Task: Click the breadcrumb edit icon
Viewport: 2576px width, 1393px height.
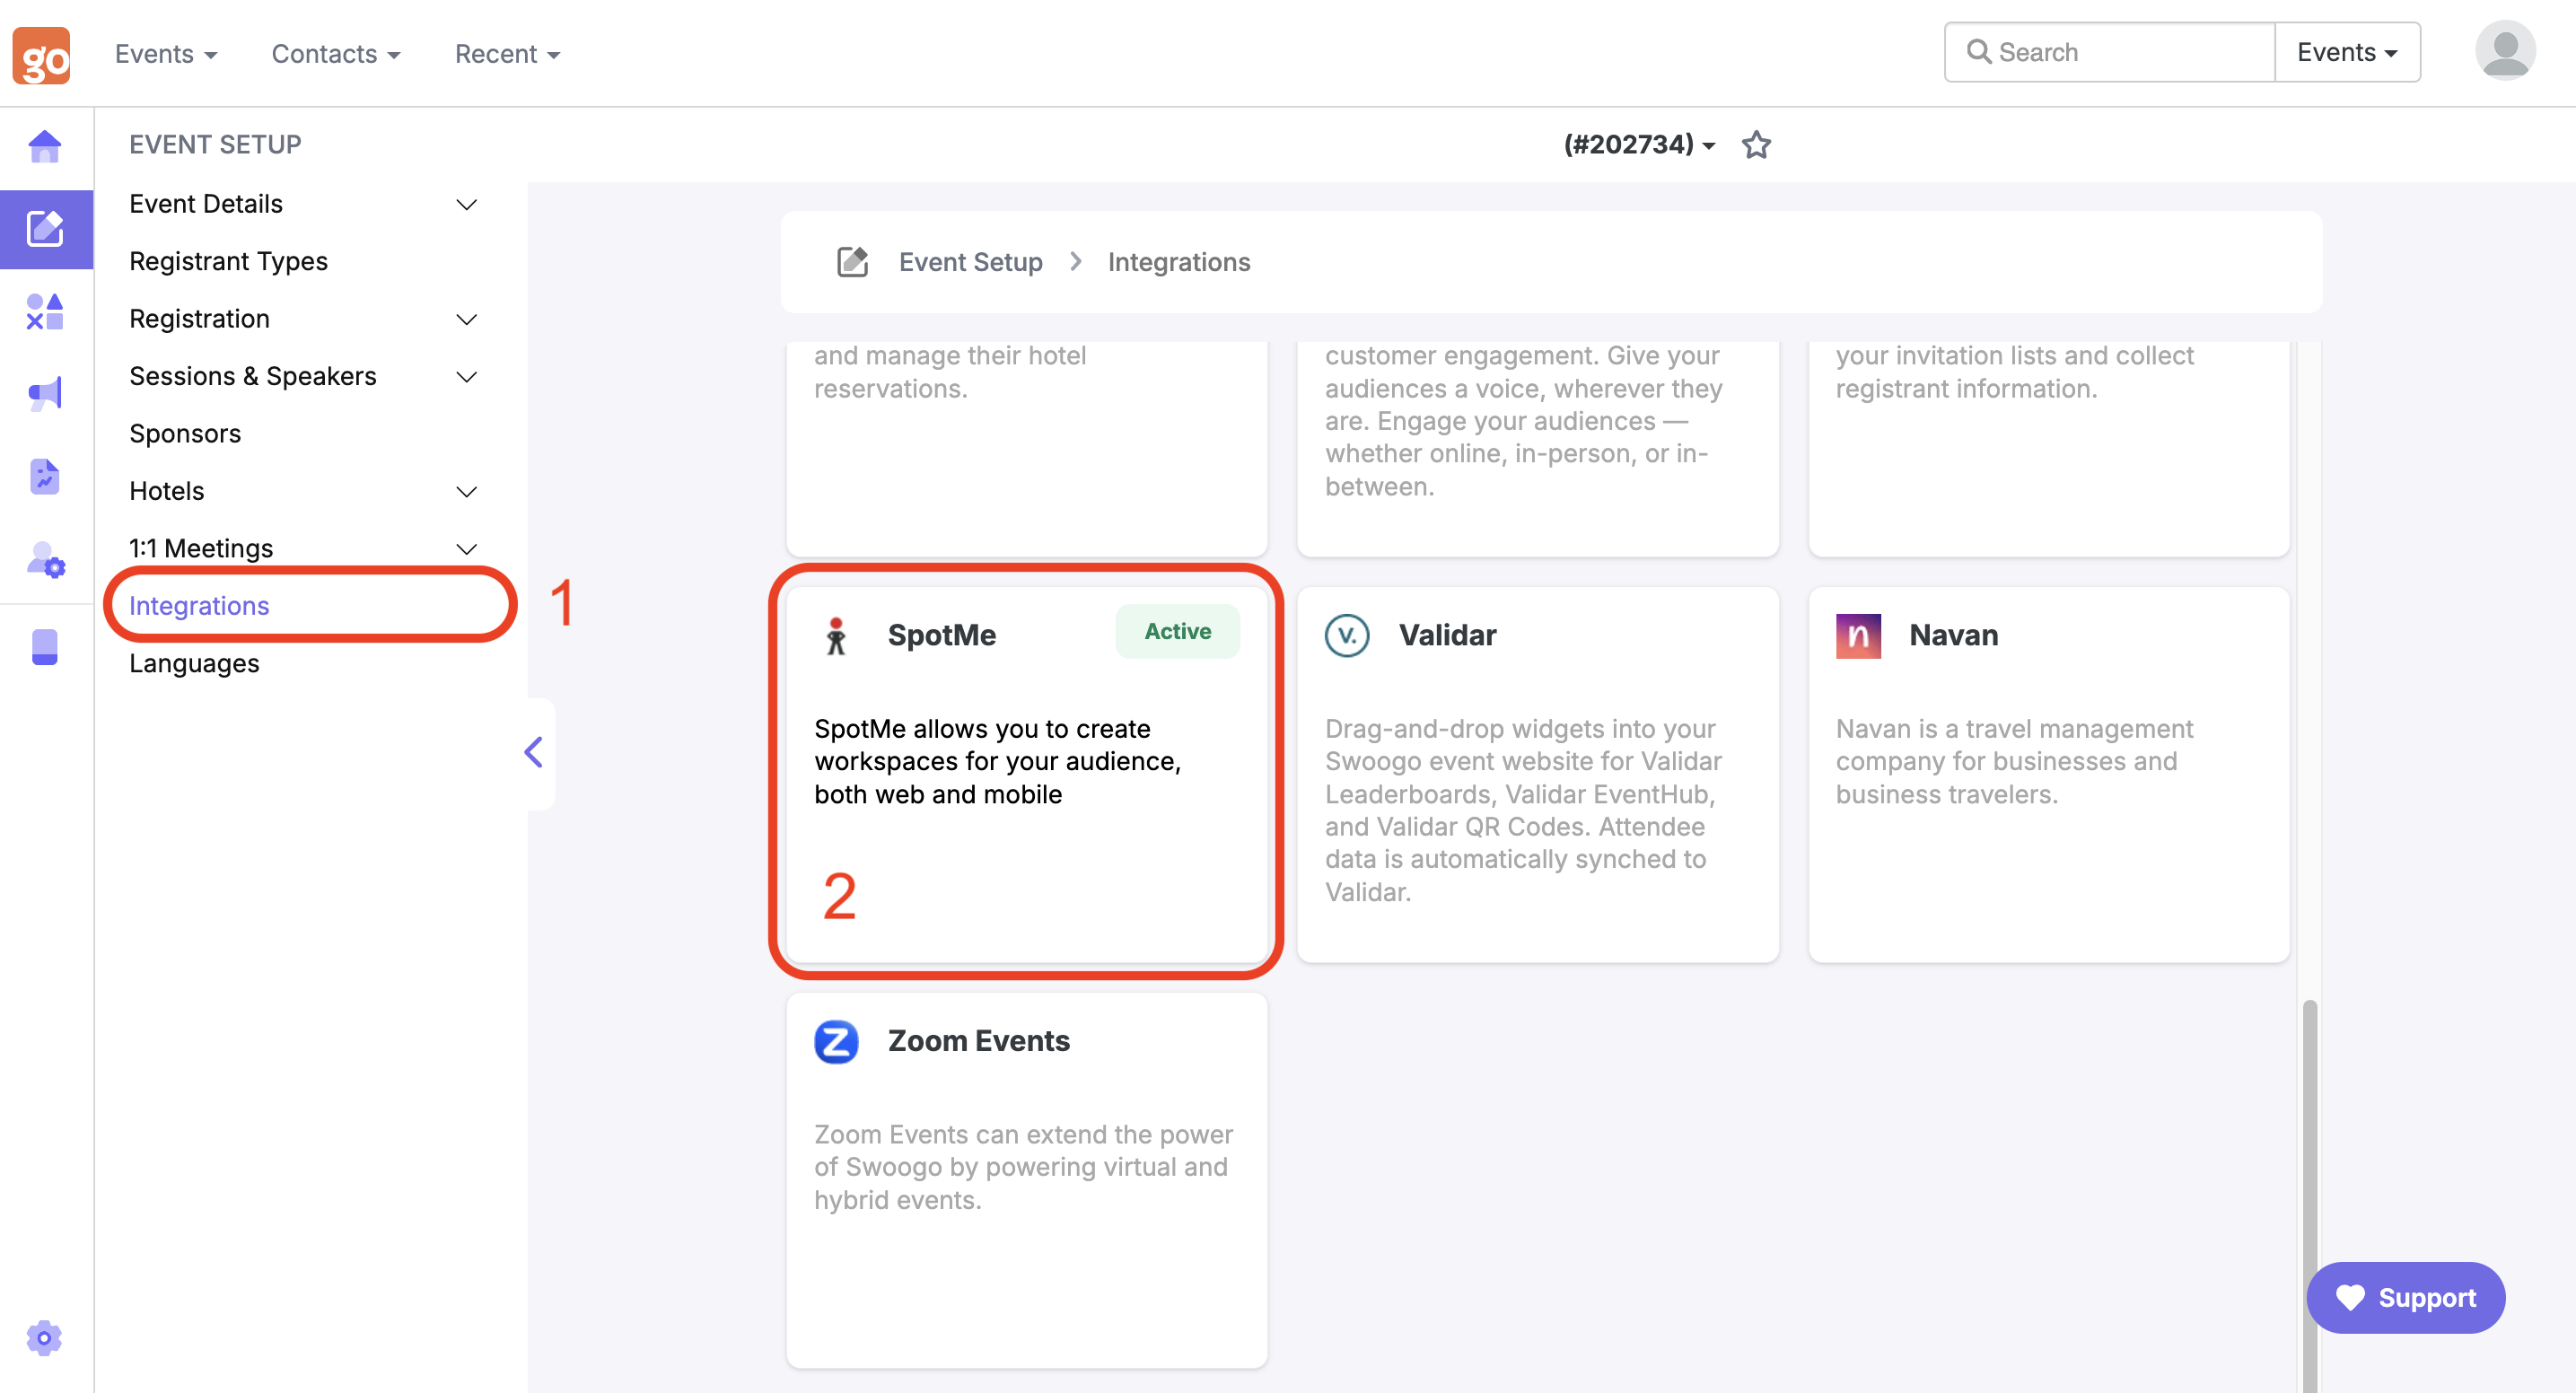Action: (852, 262)
